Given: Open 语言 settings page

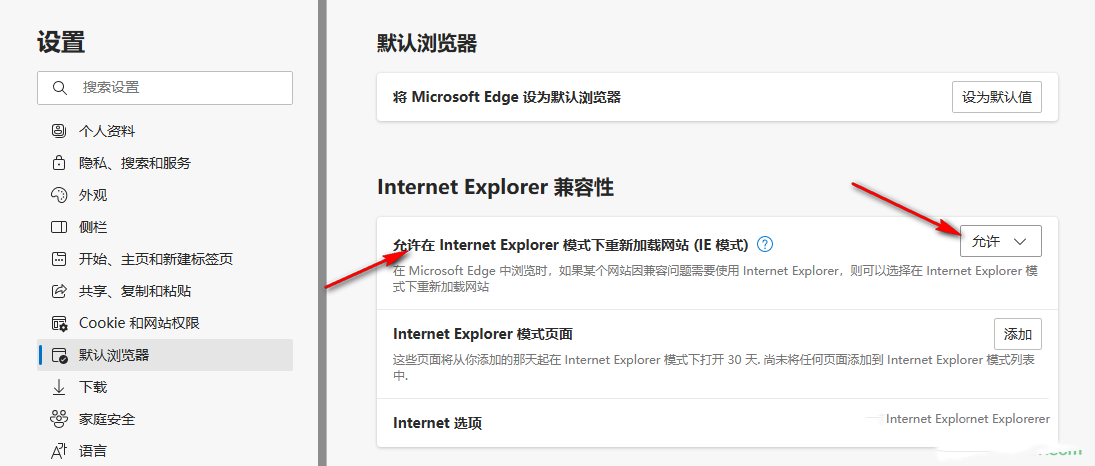Looking at the screenshot, I should (165, 451).
